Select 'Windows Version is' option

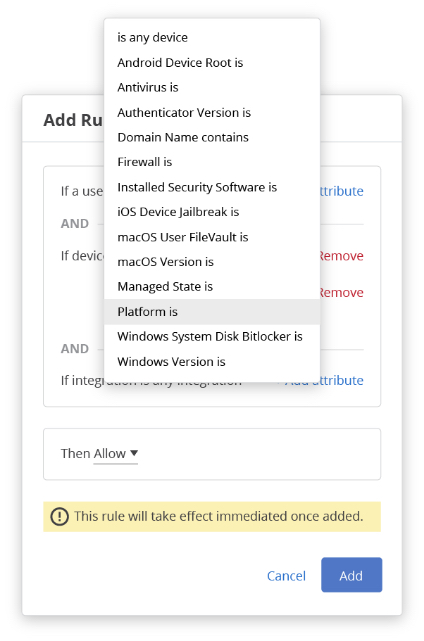pyautogui.click(x=212, y=362)
